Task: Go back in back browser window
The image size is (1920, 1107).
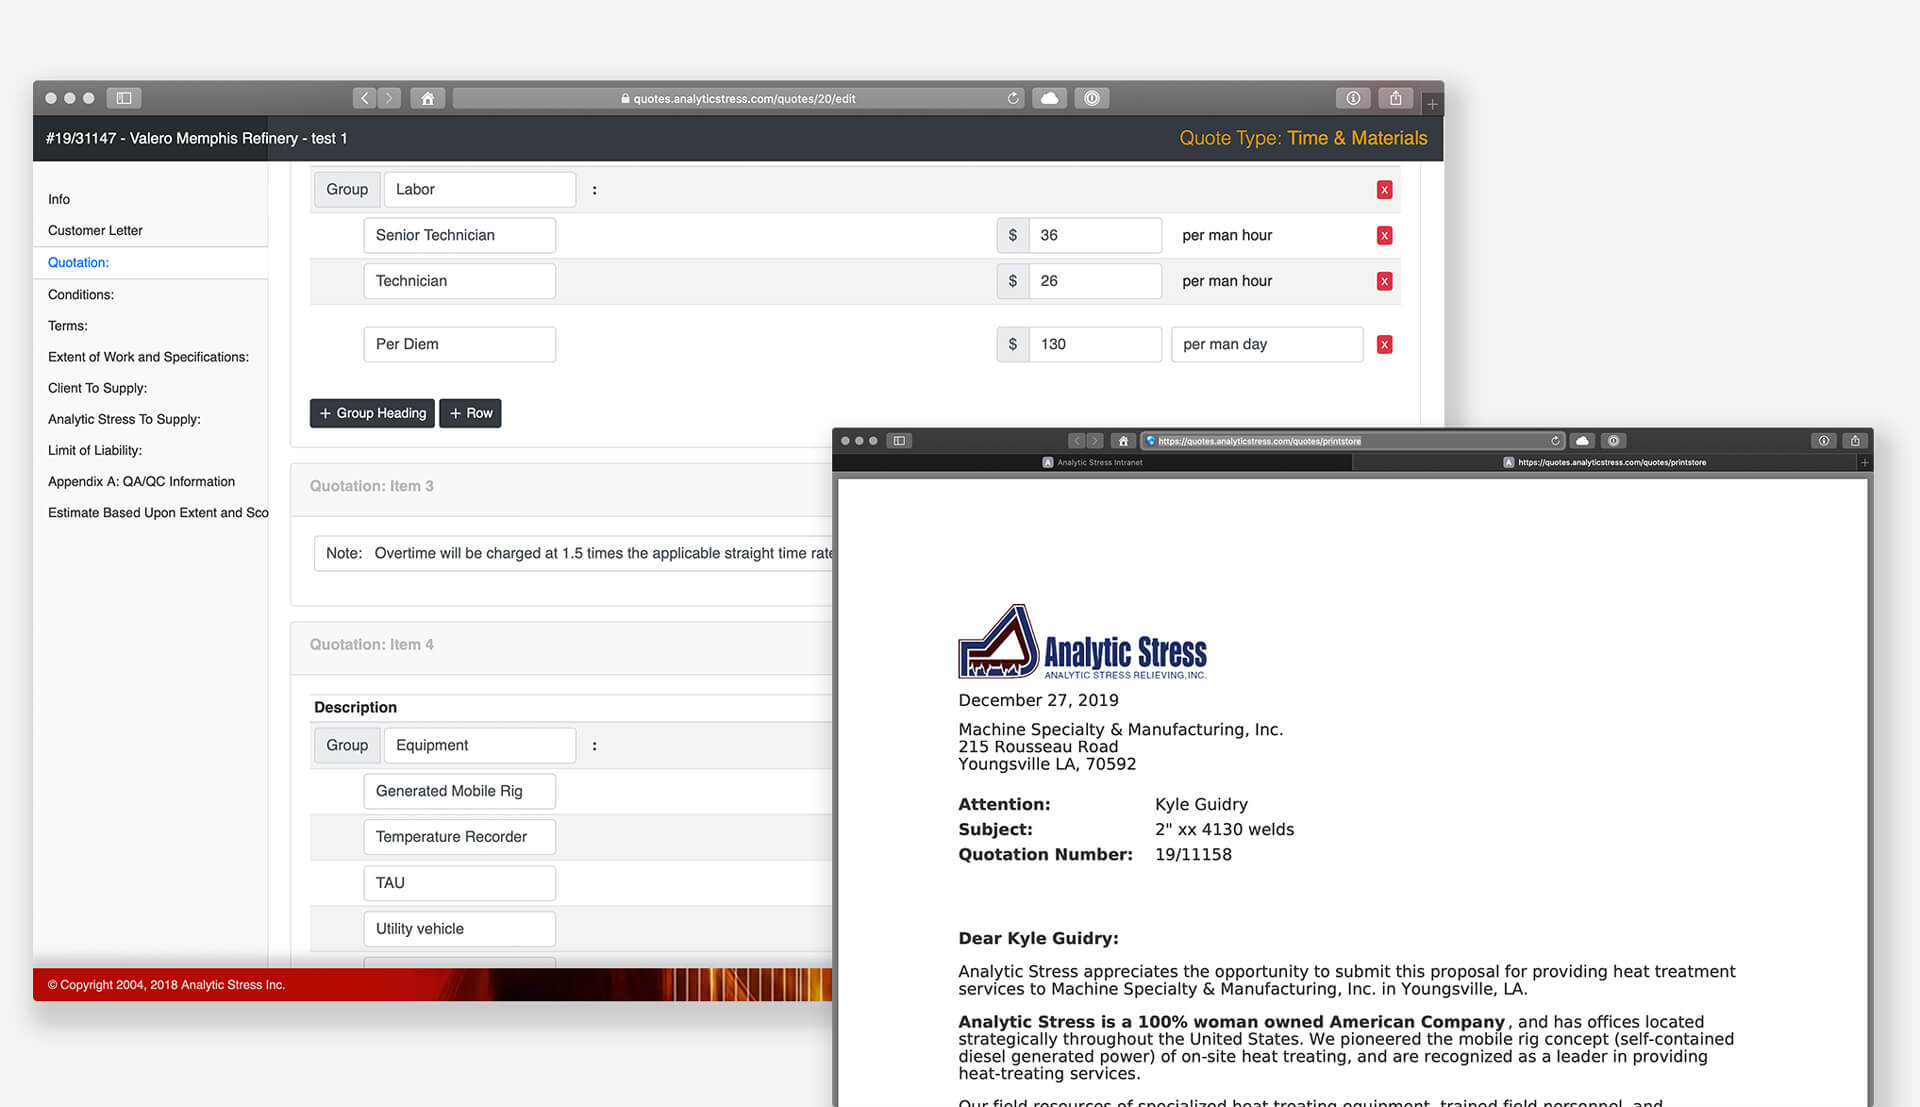Action: (364, 98)
